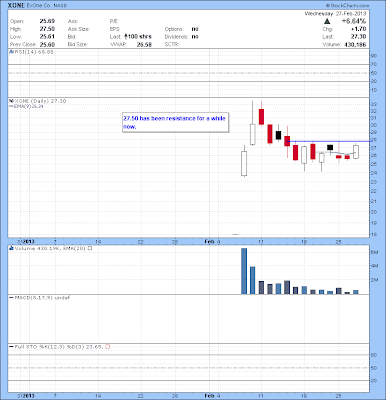Click the EPS label
The image size is (386, 400).
tap(115, 29)
